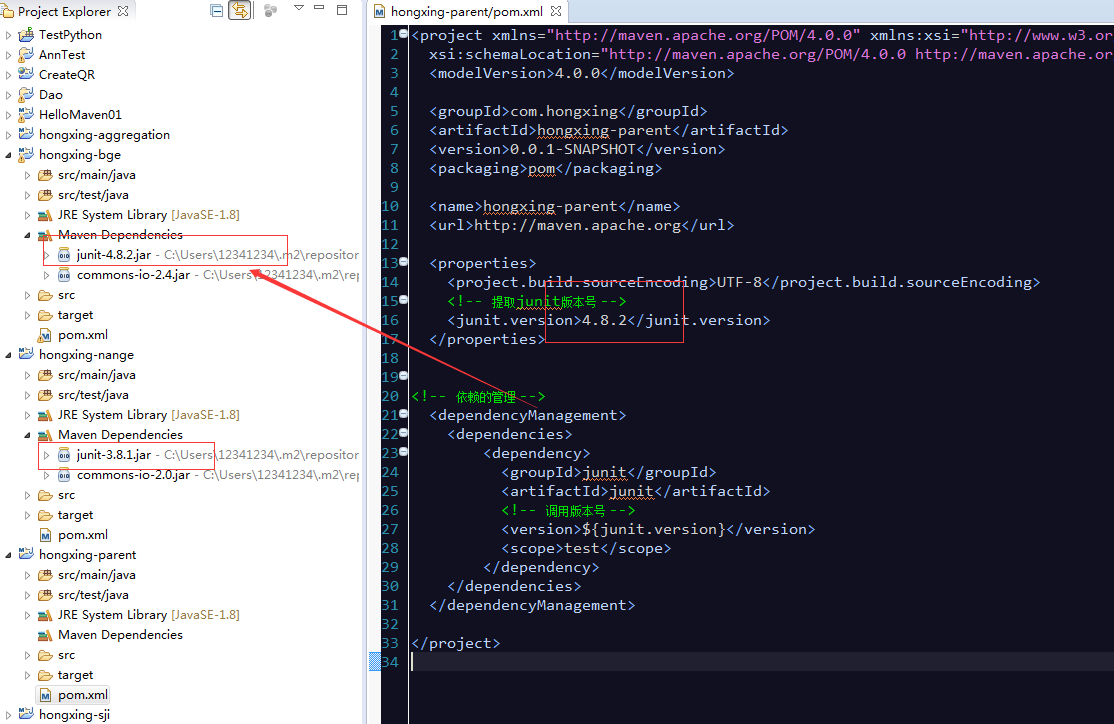Image resolution: width=1114 pixels, height=724 pixels.
Task: Expand the HelloMaven01 project
Action: [9, 114]
